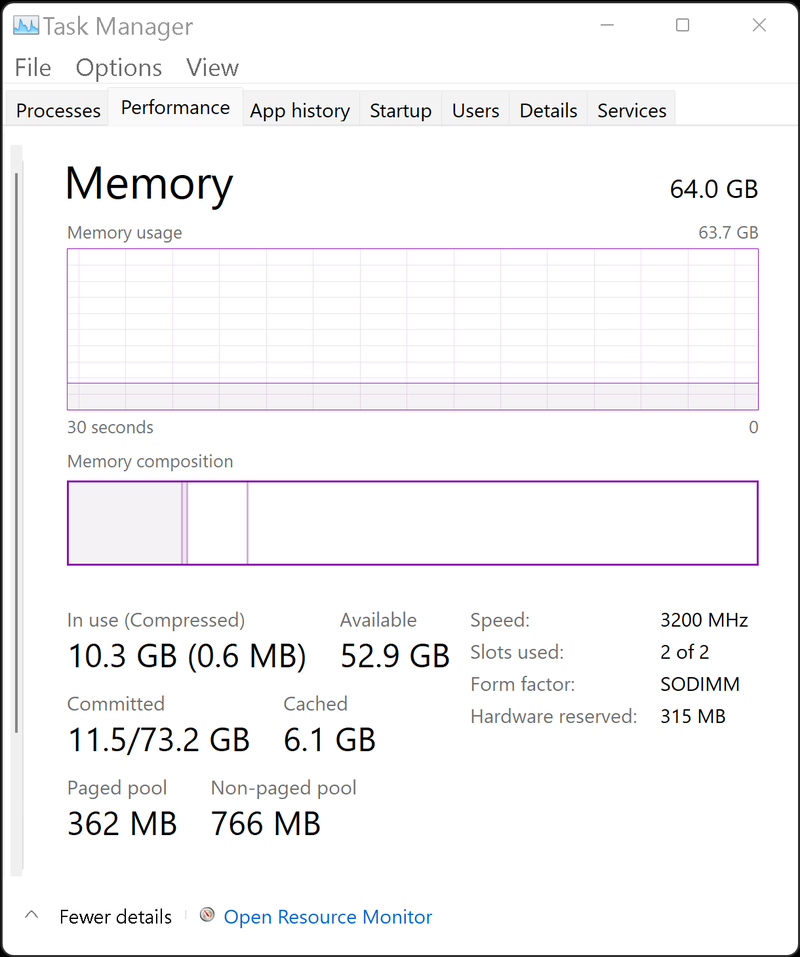Click the Open Resource Monitor link
Image resolution: width=800 pixels, height=957 pixels.
point(328,917)
